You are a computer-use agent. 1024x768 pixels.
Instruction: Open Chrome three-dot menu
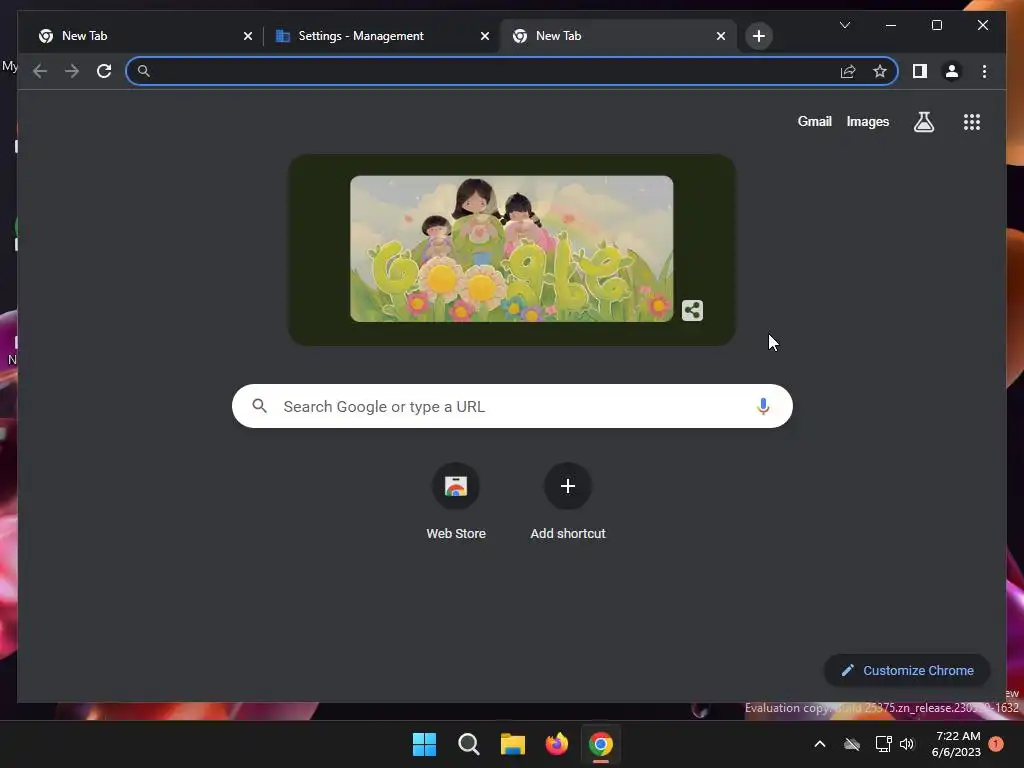tap(984, 71)
